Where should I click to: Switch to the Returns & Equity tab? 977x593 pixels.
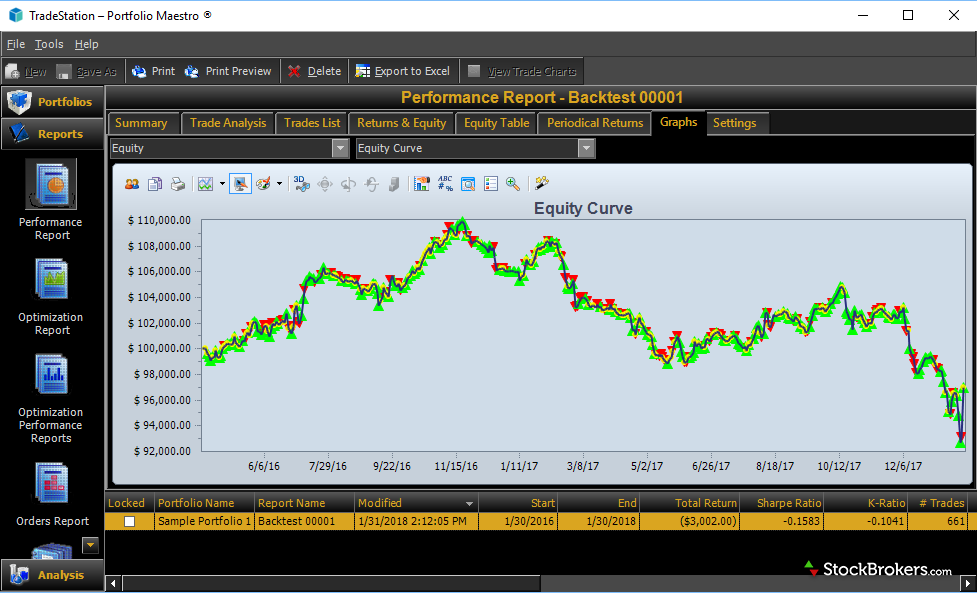(x=401, y=123)
